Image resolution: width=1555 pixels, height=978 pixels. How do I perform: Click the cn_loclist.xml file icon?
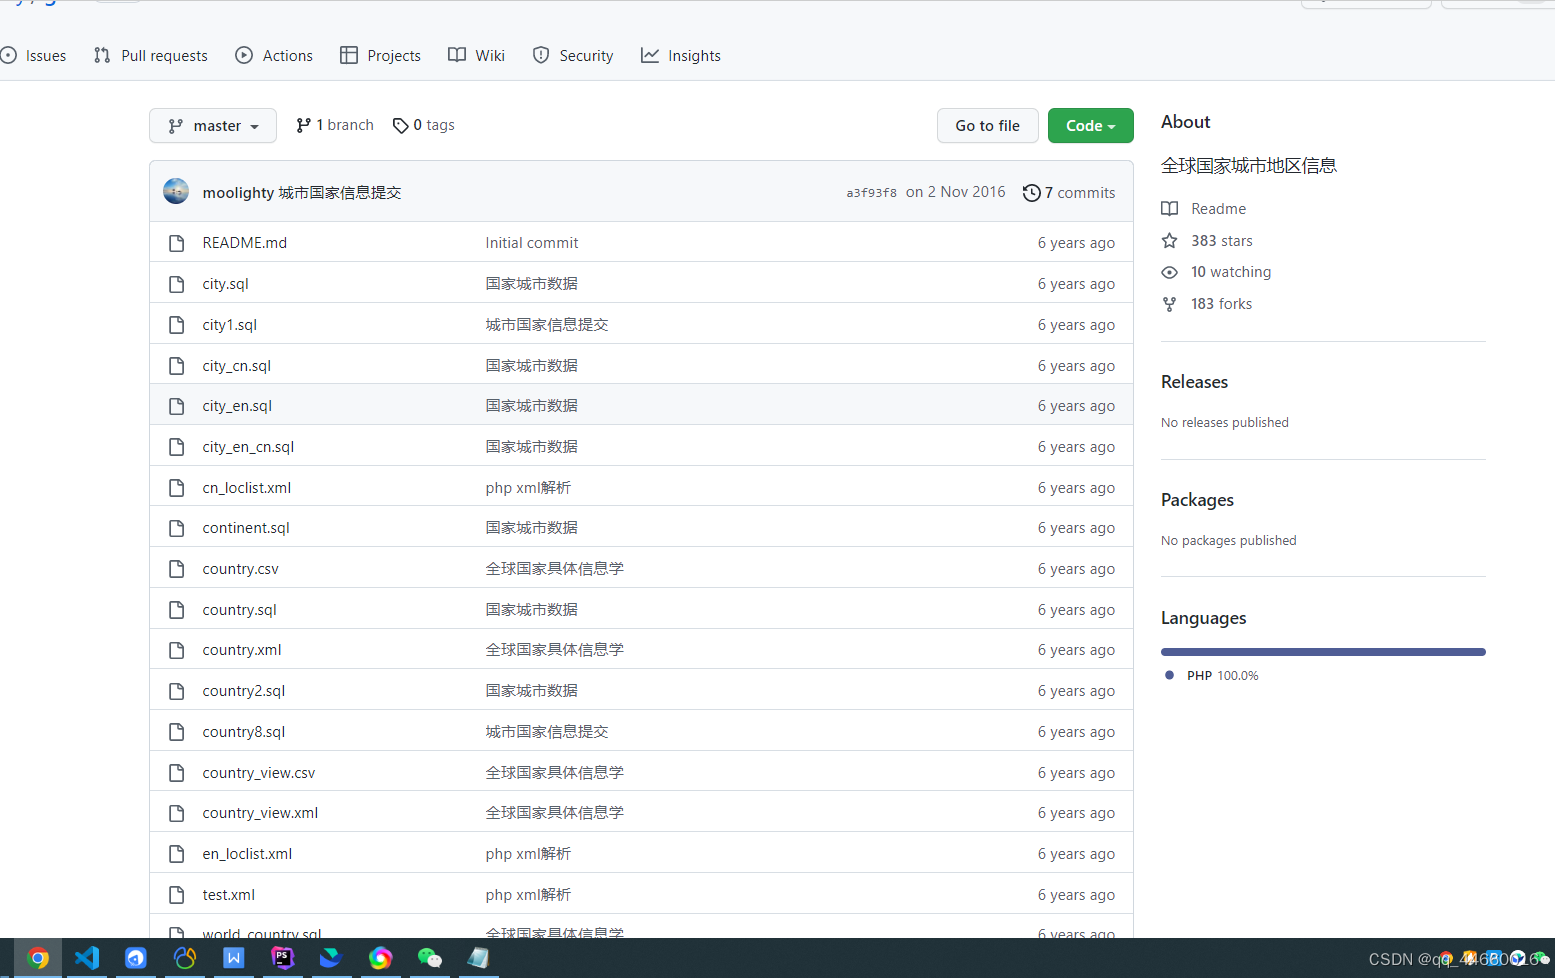[177, 488]
